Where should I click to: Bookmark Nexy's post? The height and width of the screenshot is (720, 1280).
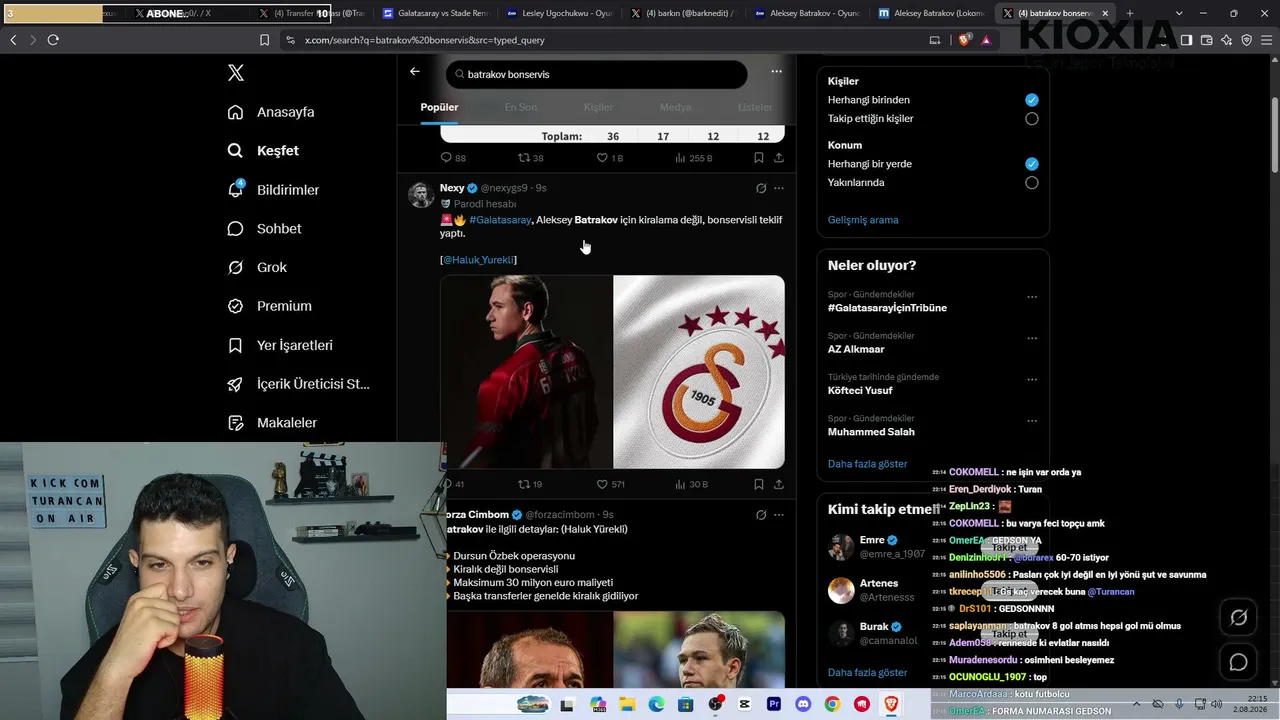tap(759, 484)
